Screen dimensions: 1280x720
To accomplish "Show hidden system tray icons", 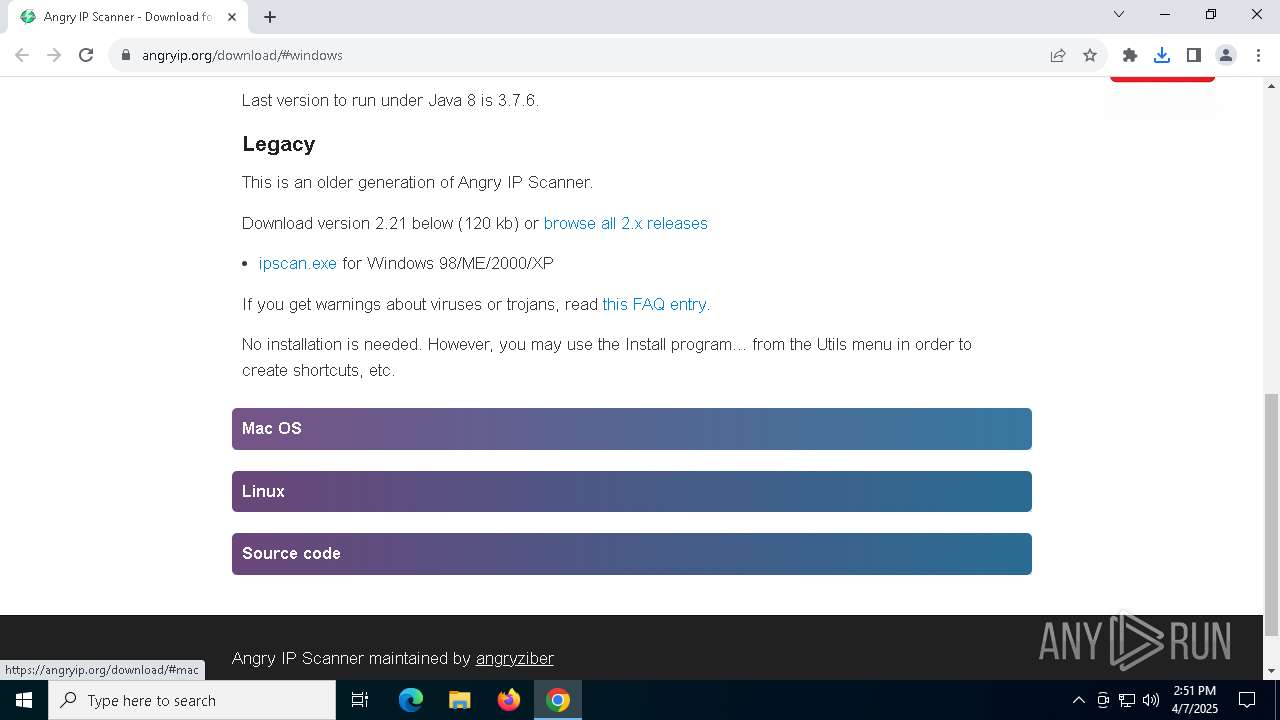I will click(x=1078, y=700).
